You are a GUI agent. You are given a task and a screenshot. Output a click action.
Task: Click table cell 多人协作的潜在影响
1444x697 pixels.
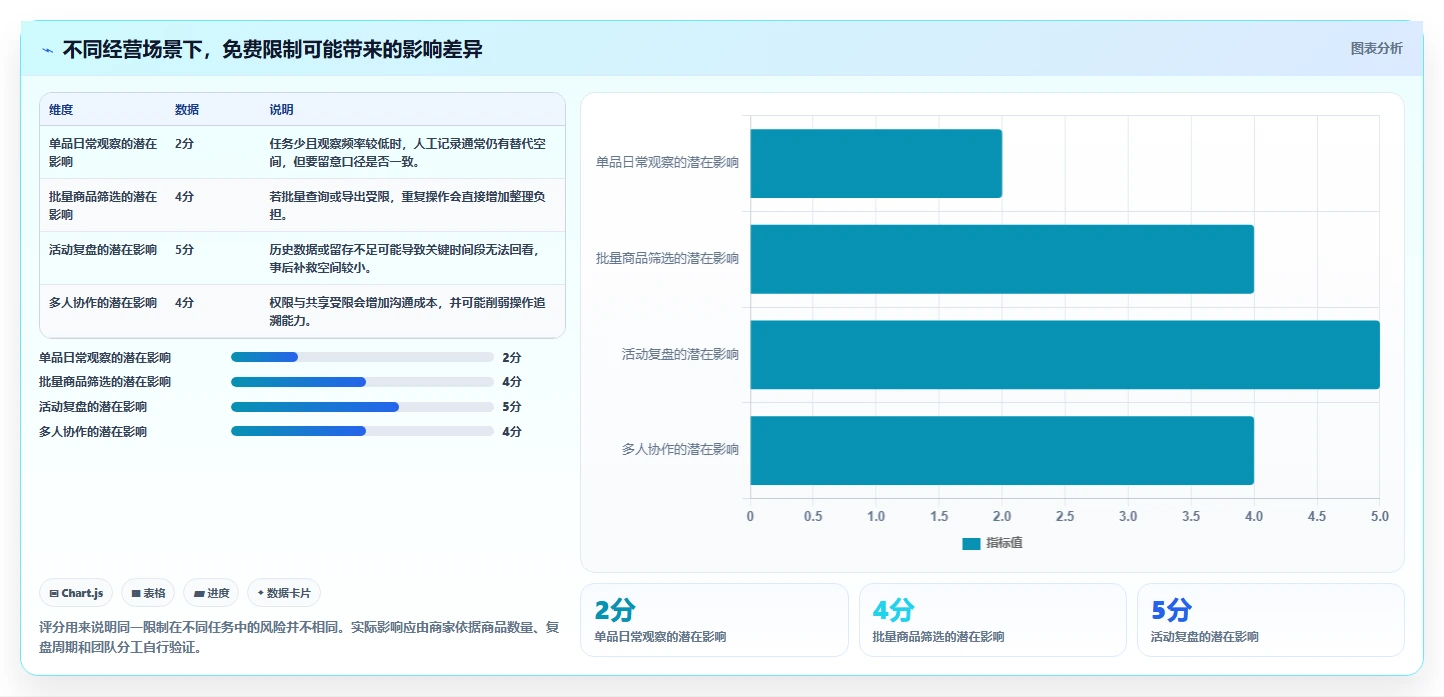[103, 303]
